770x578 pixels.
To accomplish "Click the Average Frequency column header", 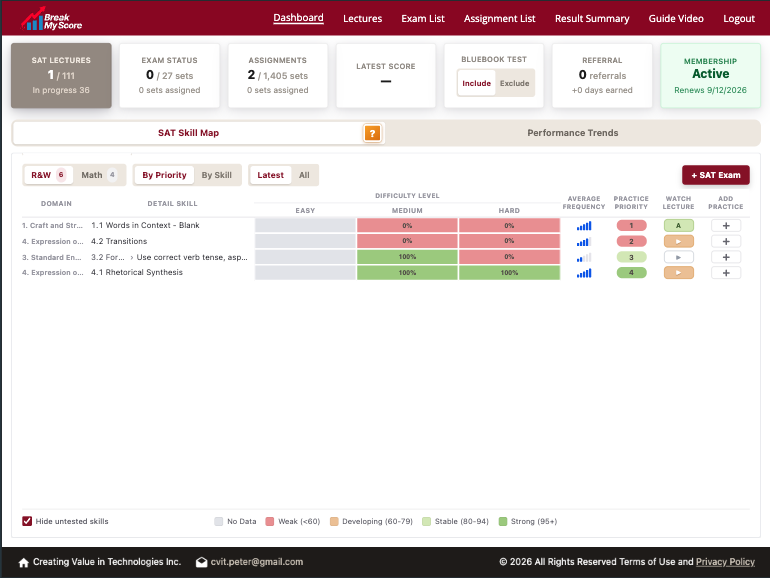I will (x=584, y=203).
